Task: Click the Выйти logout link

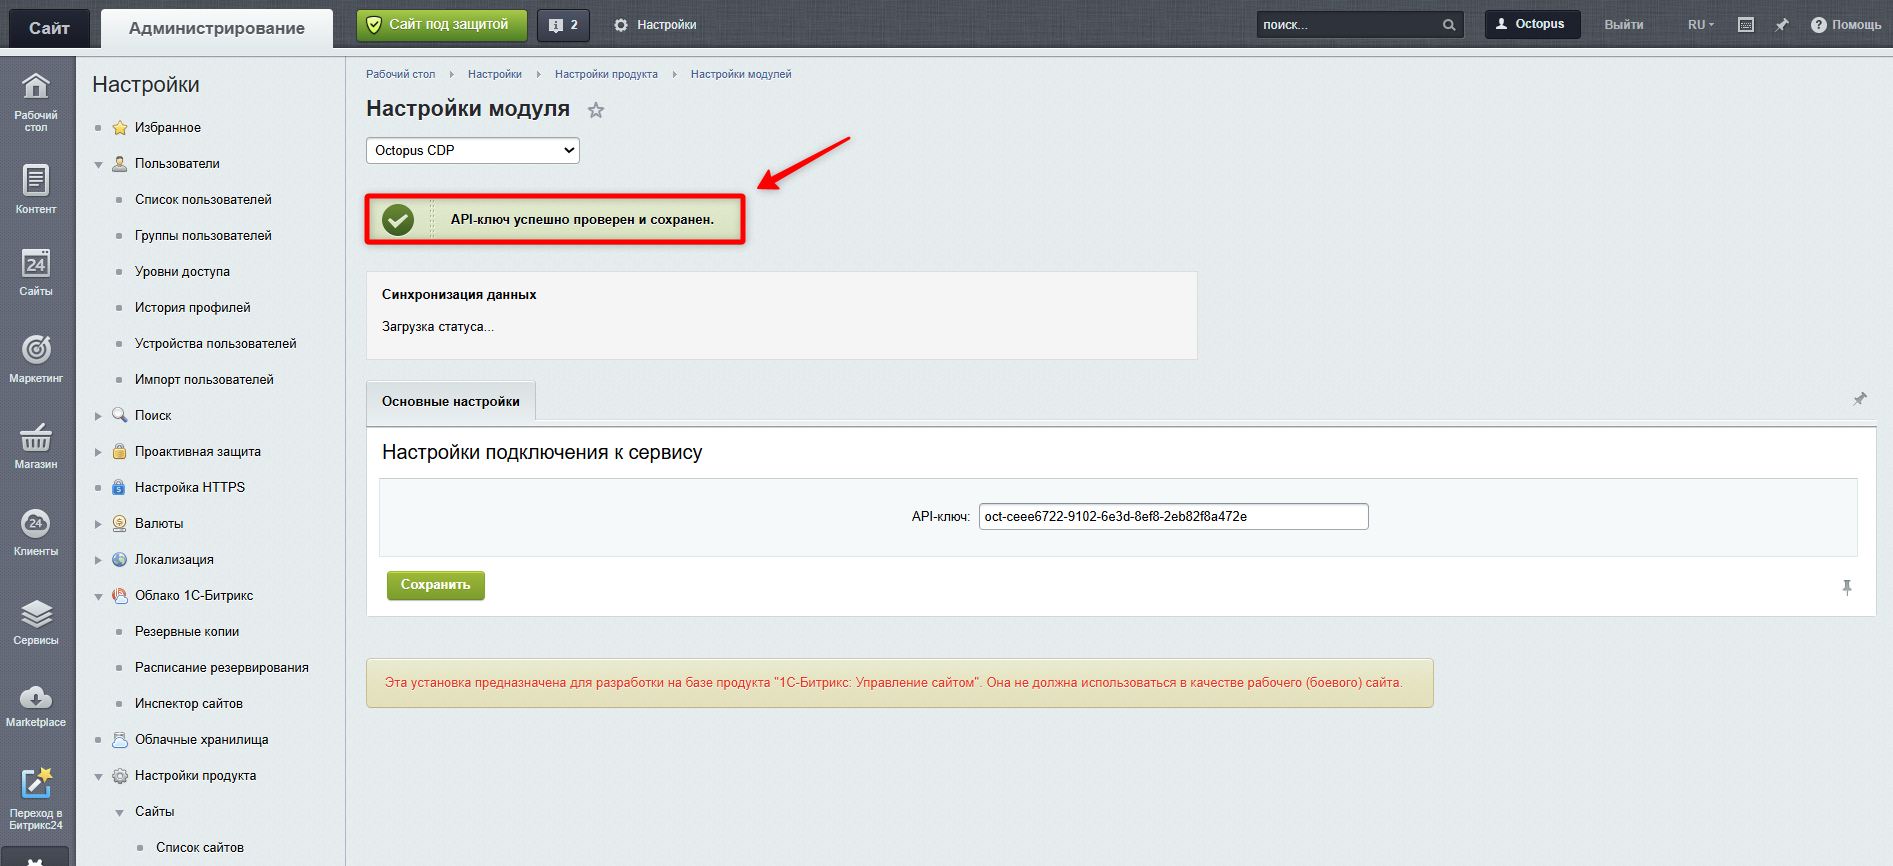Action: 1624,25
